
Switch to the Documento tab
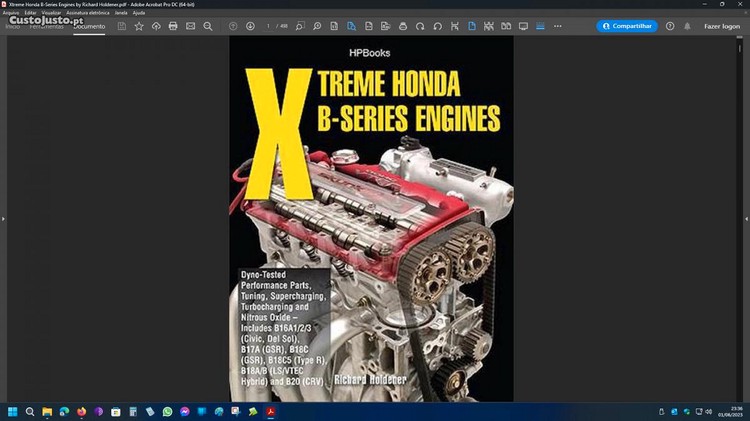(x=89, y=26)
